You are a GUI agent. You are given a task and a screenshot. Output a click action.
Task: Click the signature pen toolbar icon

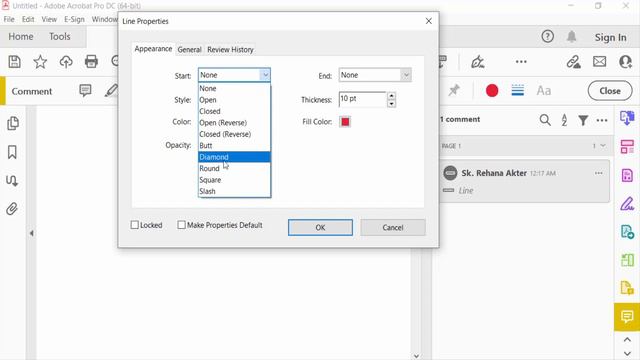click(x=478, y=62)
